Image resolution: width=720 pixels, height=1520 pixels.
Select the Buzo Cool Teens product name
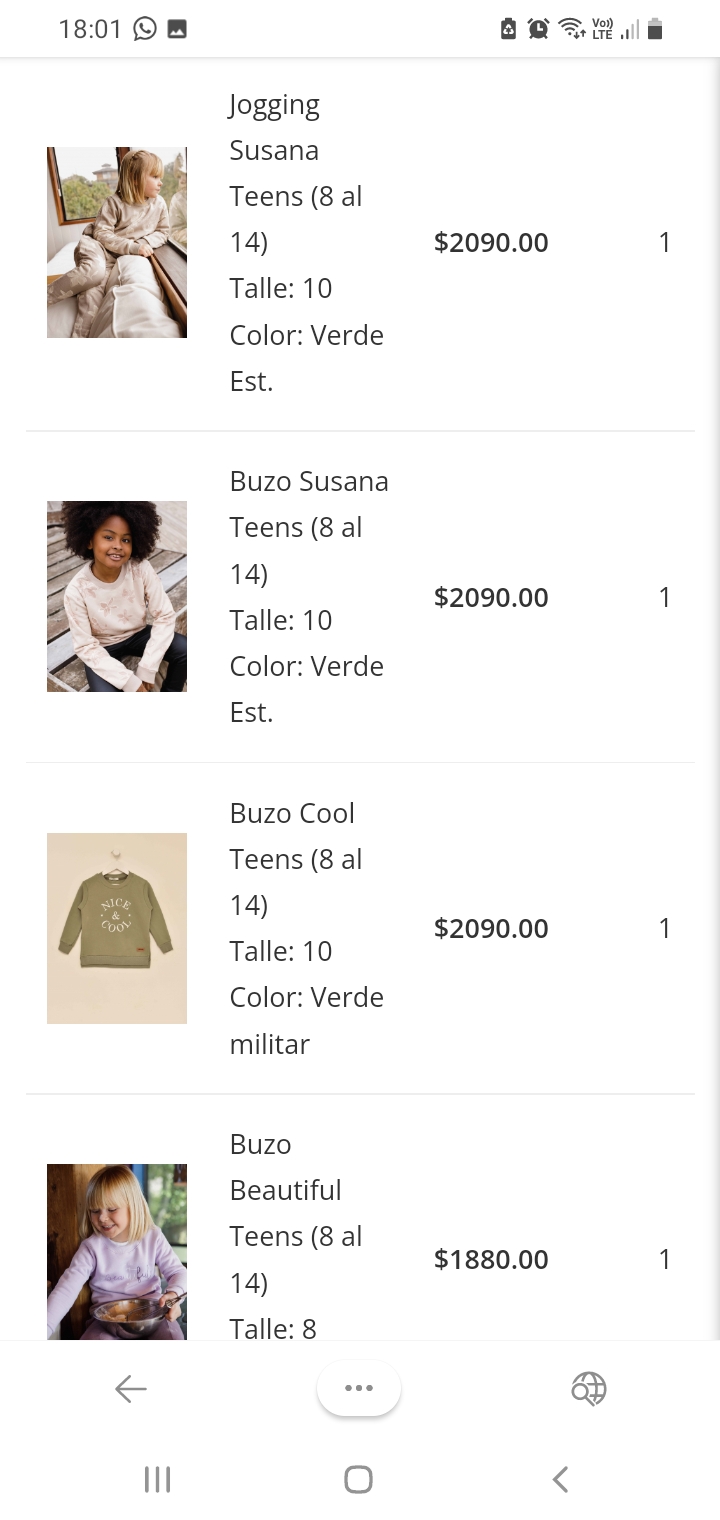[295, 859]
